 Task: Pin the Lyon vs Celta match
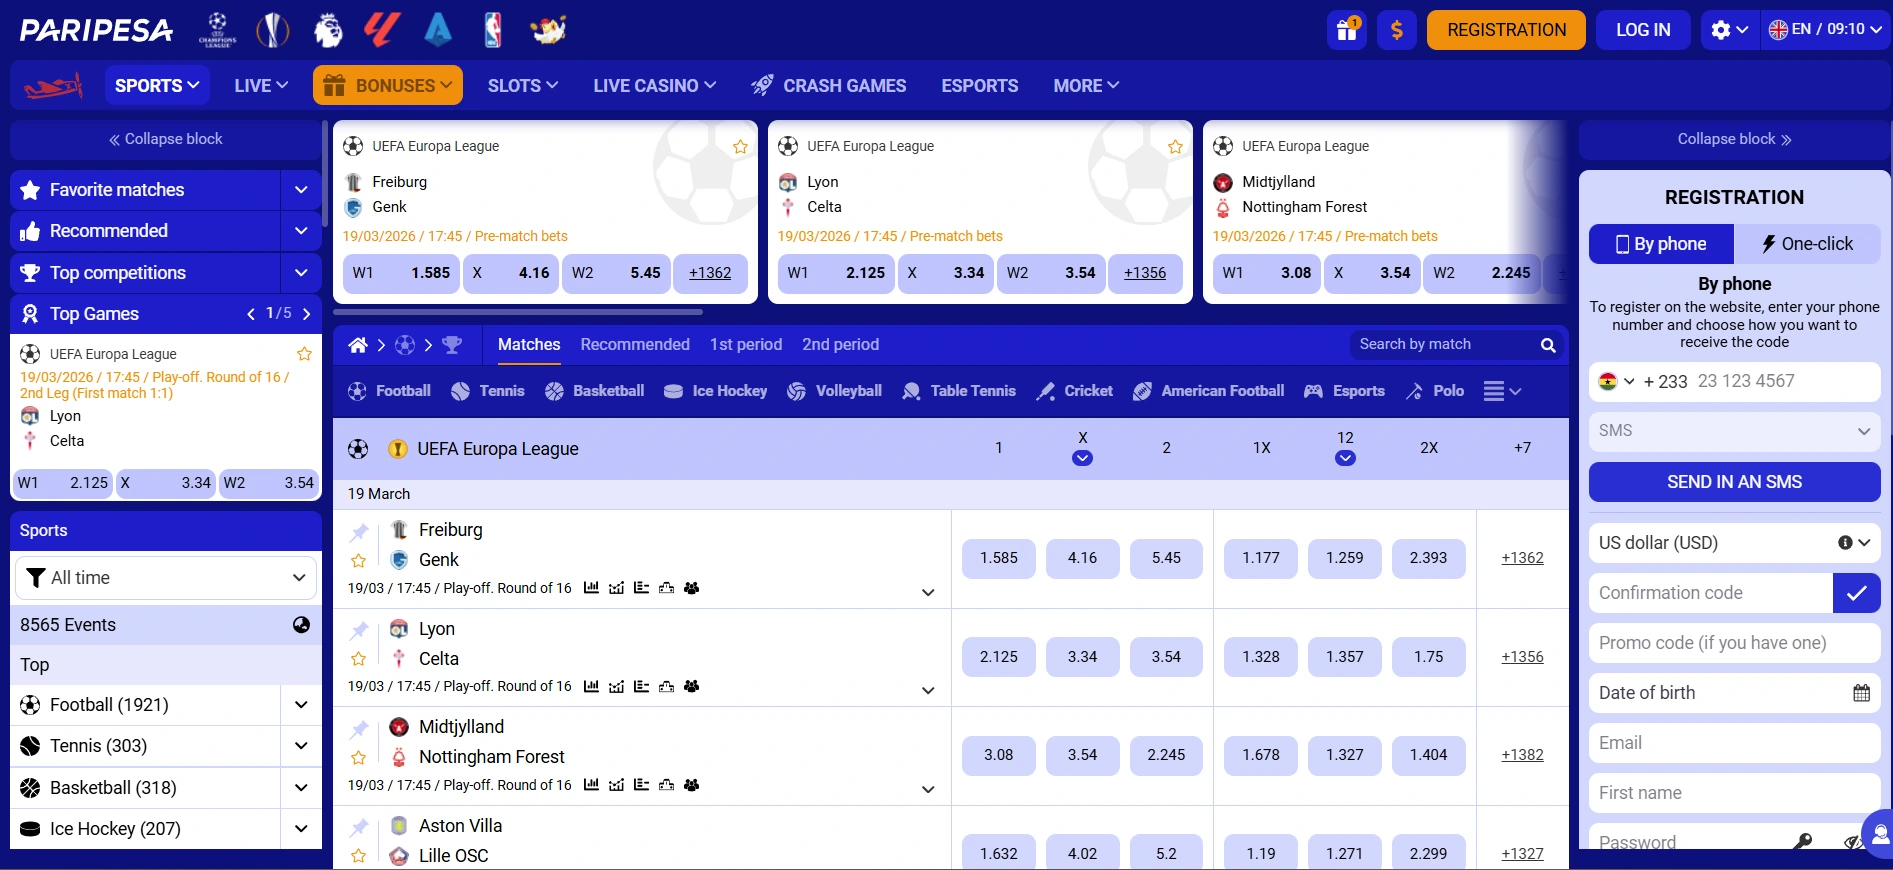pyautogui.click(x=359, y=630)
